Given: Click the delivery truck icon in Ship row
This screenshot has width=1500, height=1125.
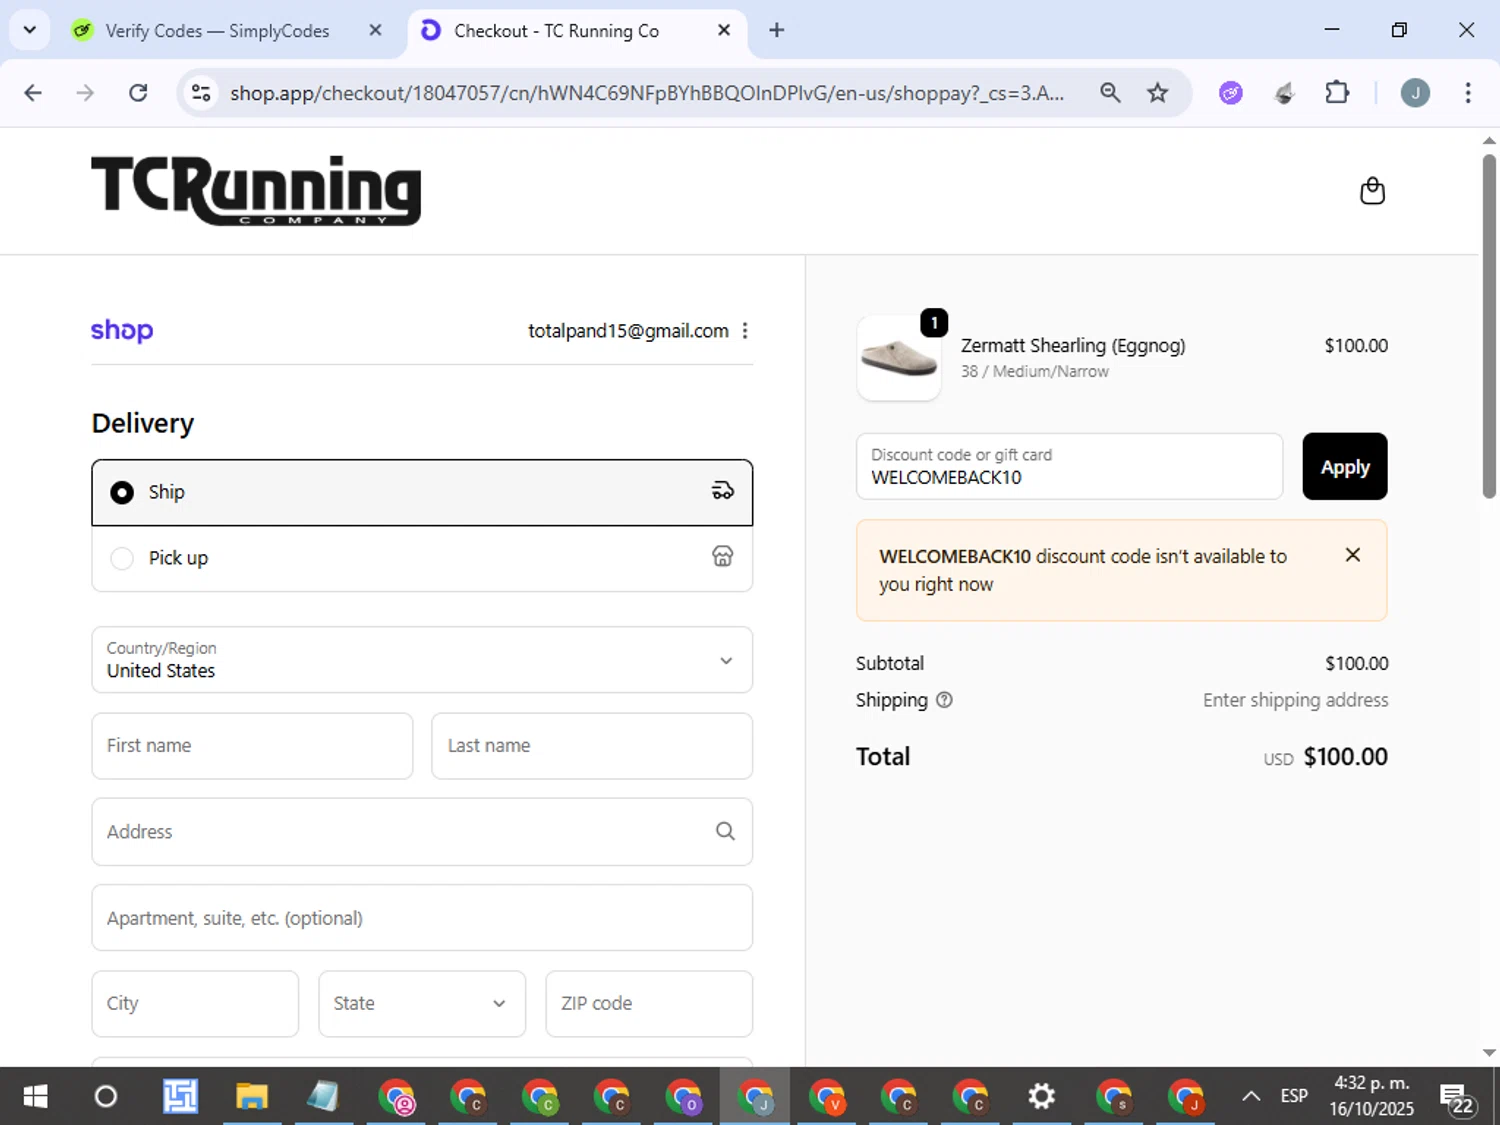Looking at the screenshot, I should 722,491.
